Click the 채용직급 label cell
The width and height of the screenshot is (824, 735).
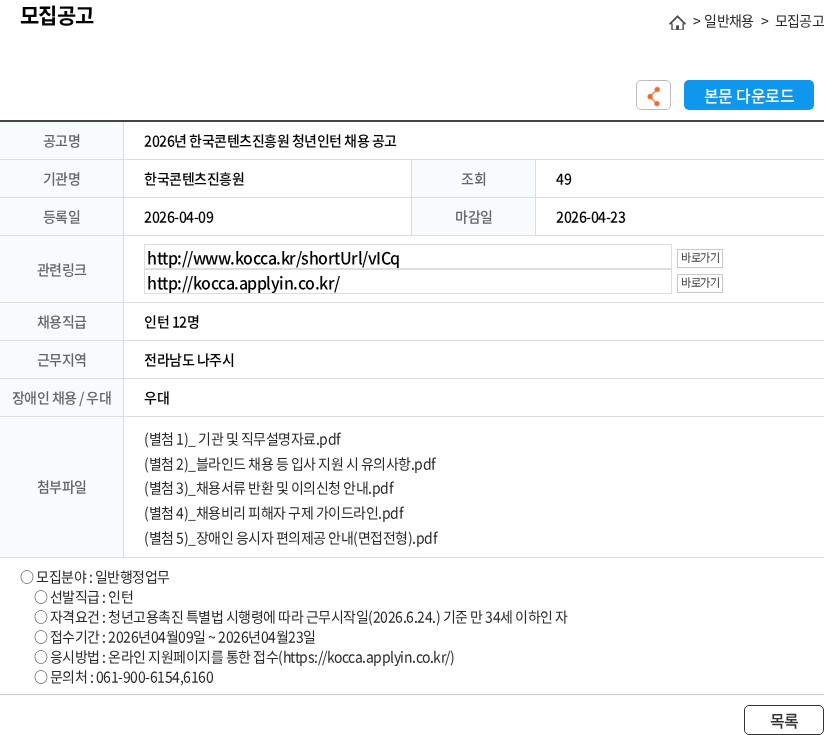(x=61, y=322)
